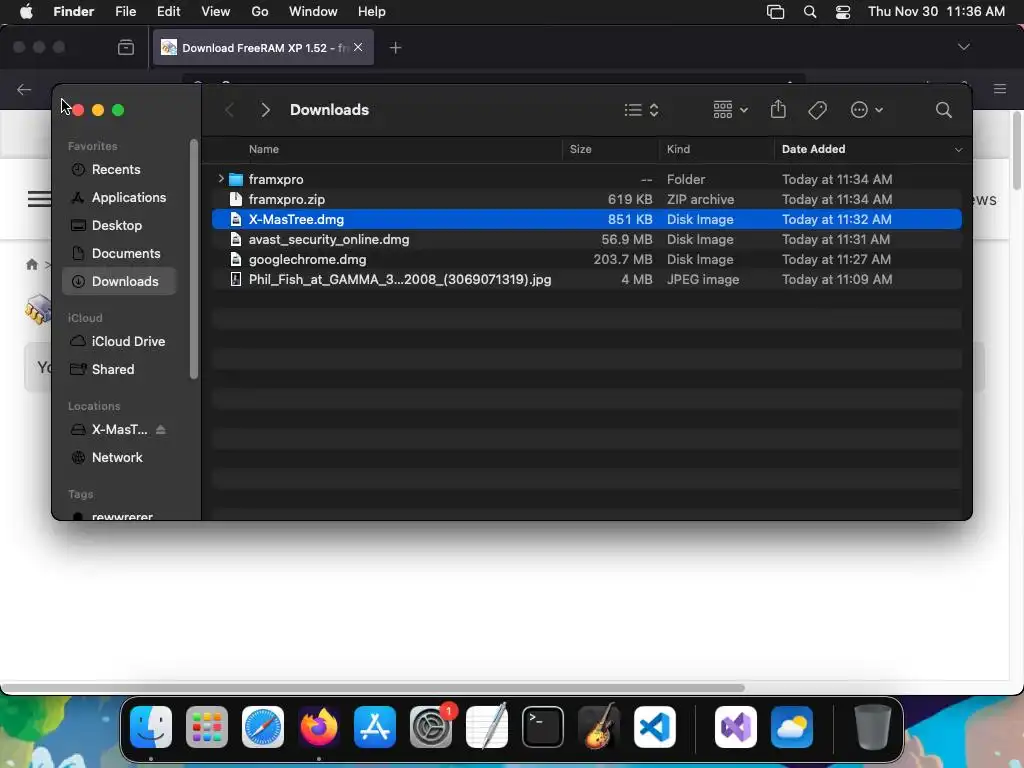Screen dimensions: 1024x768
Task: Open the Go menu
Action: 260,12
